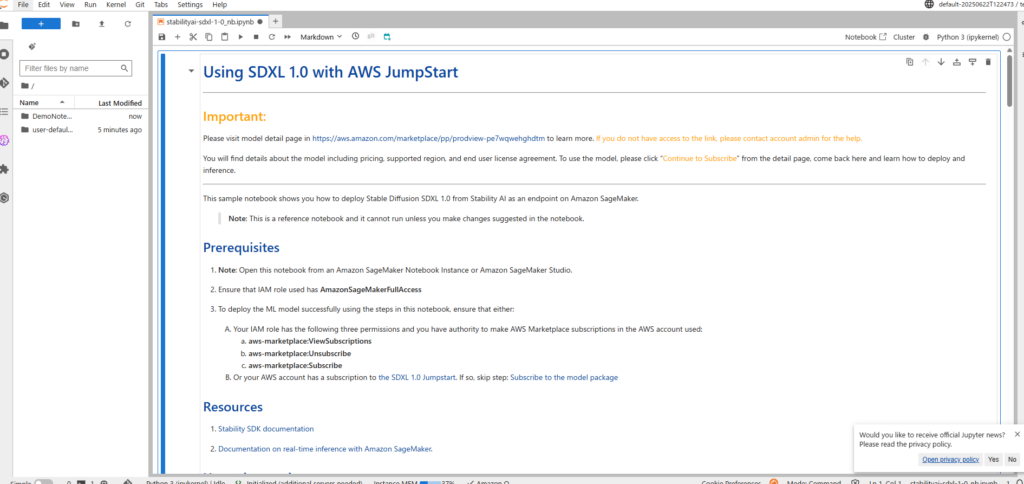
Task: Delete the cell with trash icon
Action: coord(988,62)
